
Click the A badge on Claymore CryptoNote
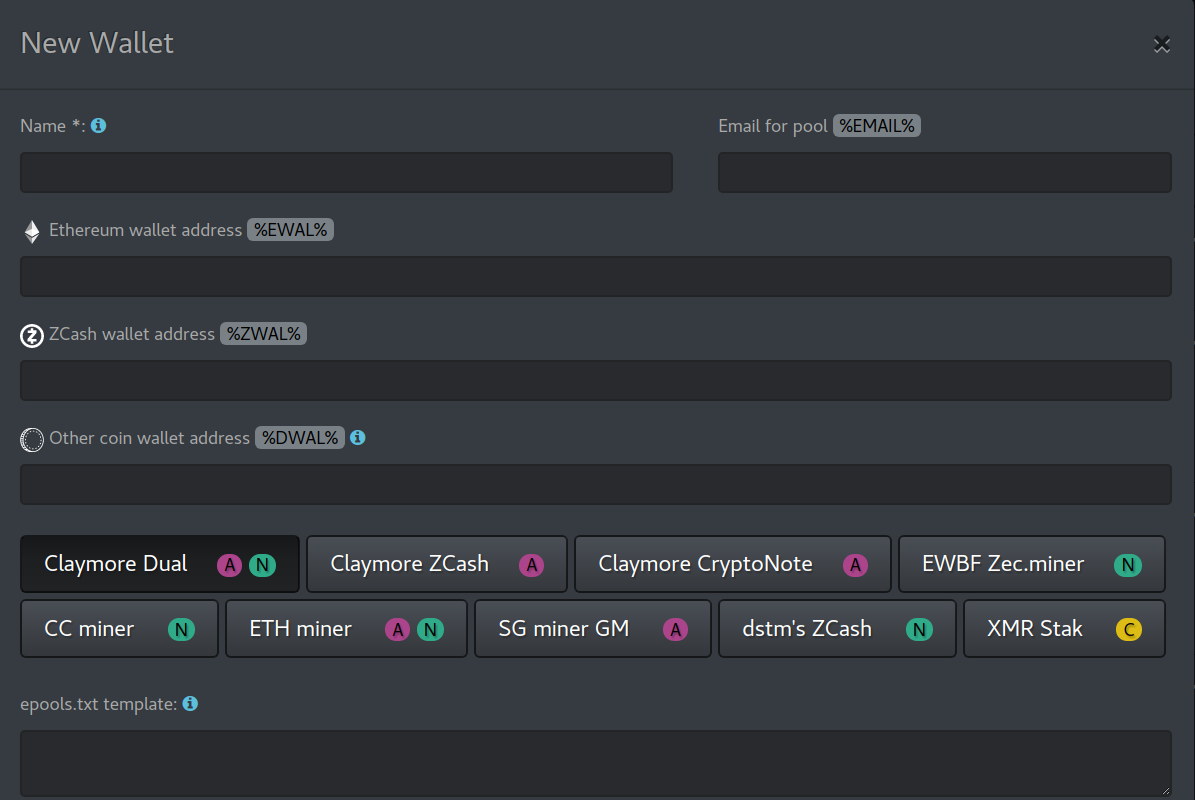click(855, 565)
